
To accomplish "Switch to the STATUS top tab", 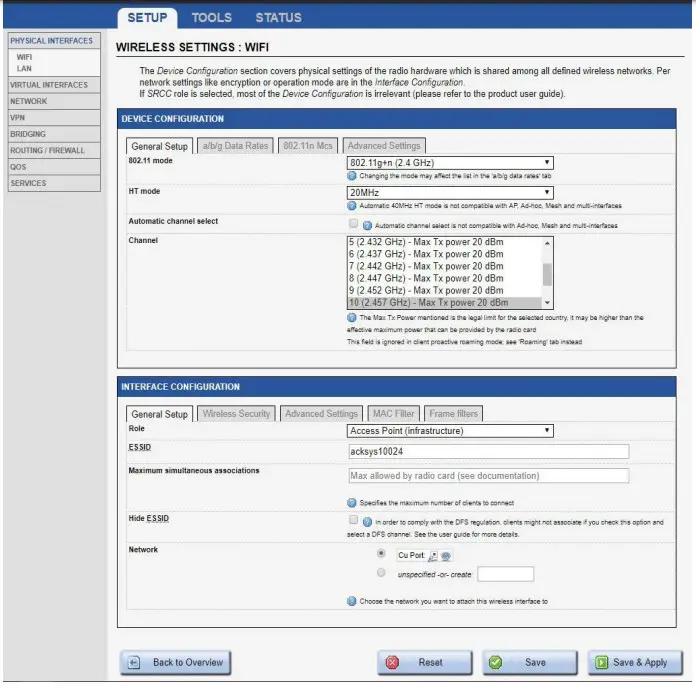I will (x=278, y=18).
